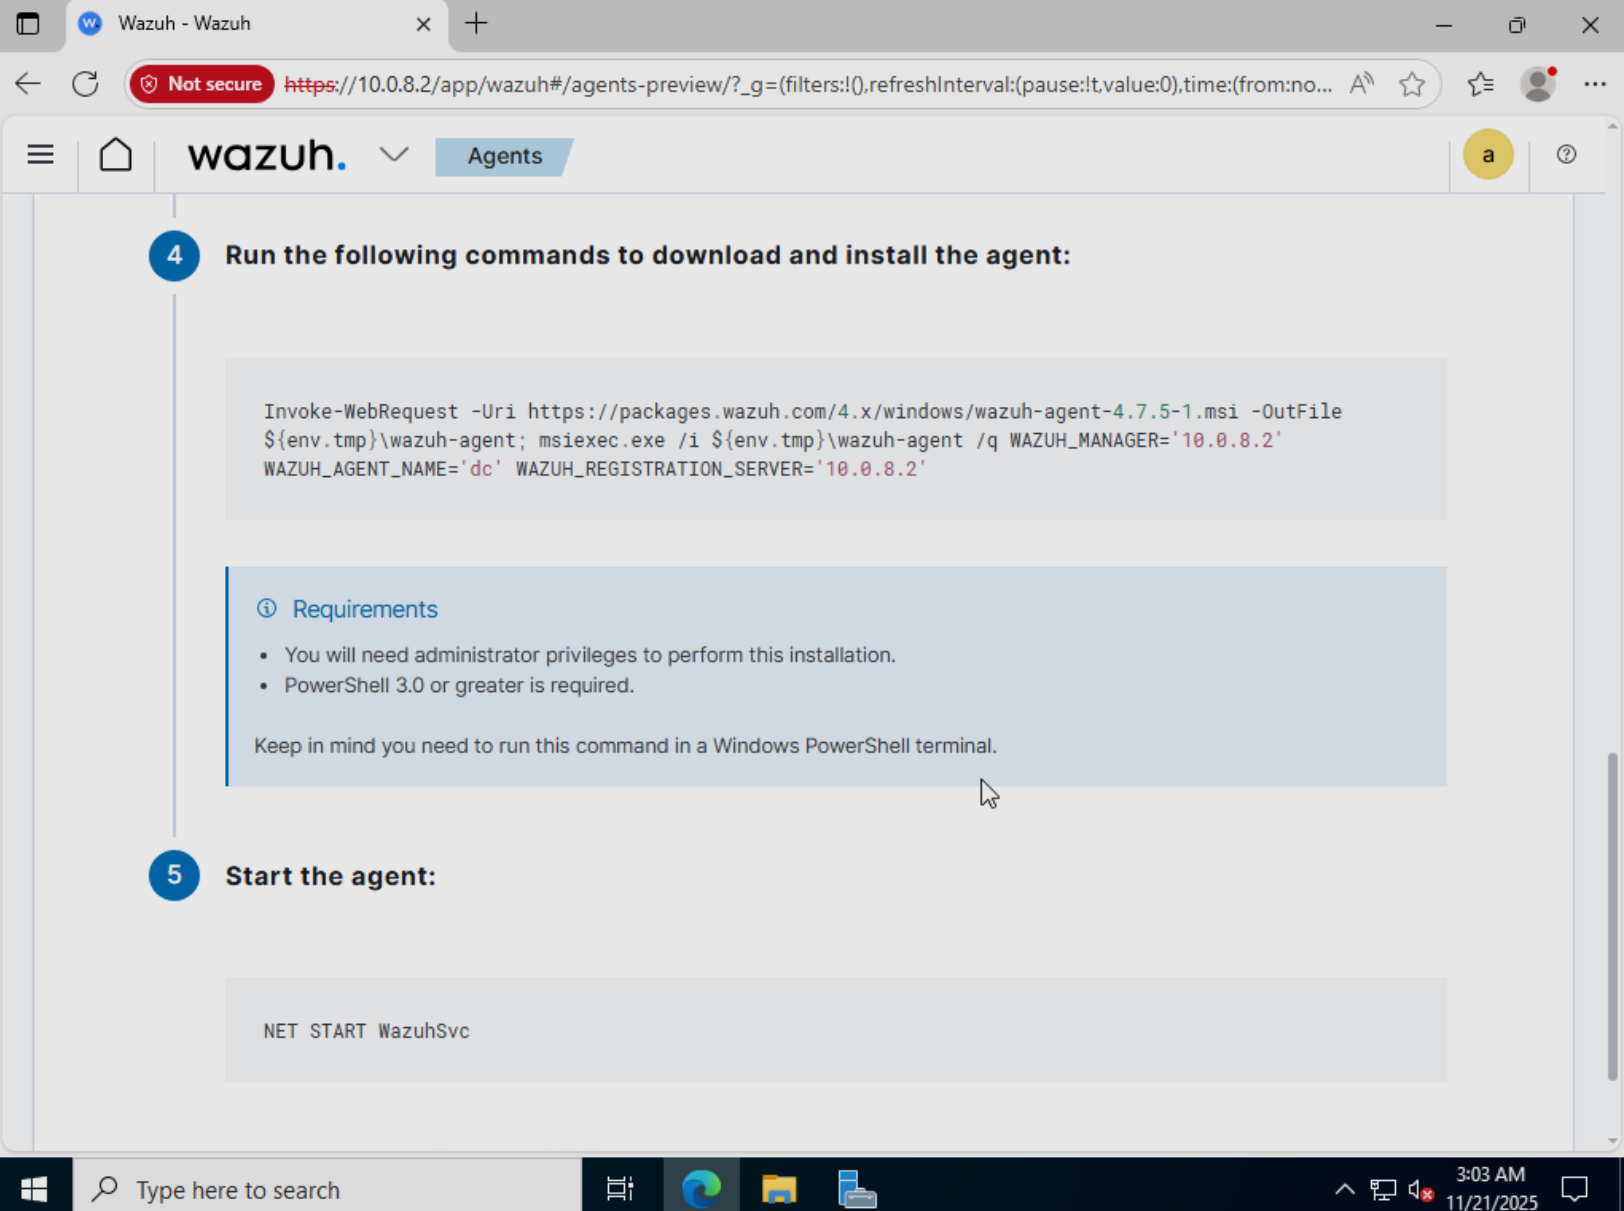
Task: Open the Windows Start menu
Action: pyautogui.click(x=35, y=1188)
